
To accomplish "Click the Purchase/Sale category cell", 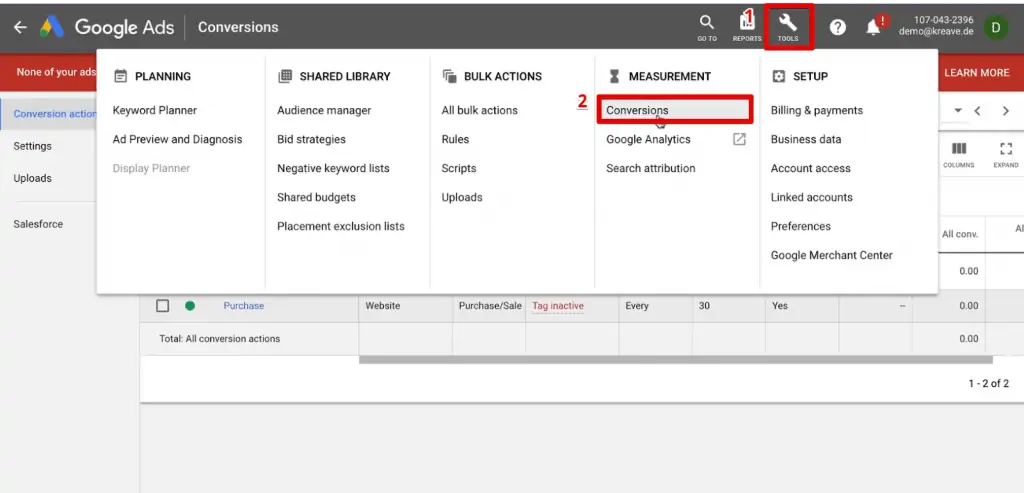I will [x=490, y=306].
